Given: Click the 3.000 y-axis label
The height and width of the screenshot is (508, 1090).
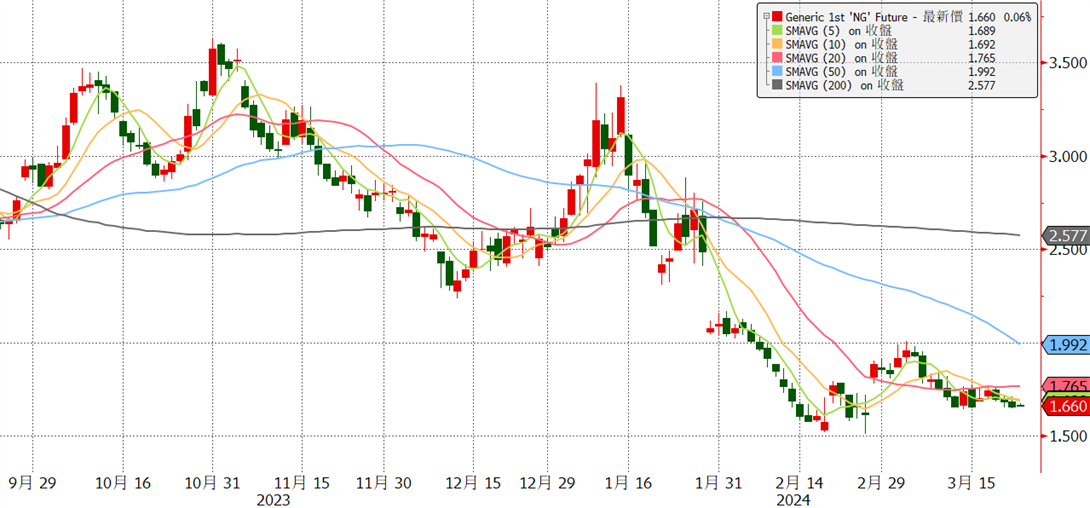Looking at the screenshot, I should point(1067,156).
